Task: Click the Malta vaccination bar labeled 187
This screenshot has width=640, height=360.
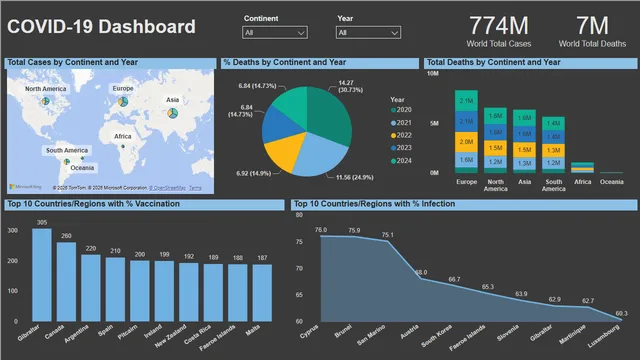Action: (262, 293)
